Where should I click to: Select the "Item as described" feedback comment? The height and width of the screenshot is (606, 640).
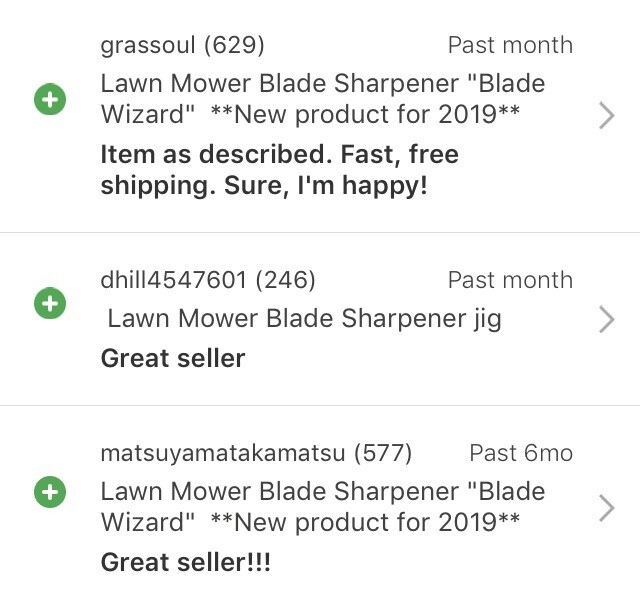(279, 170)
